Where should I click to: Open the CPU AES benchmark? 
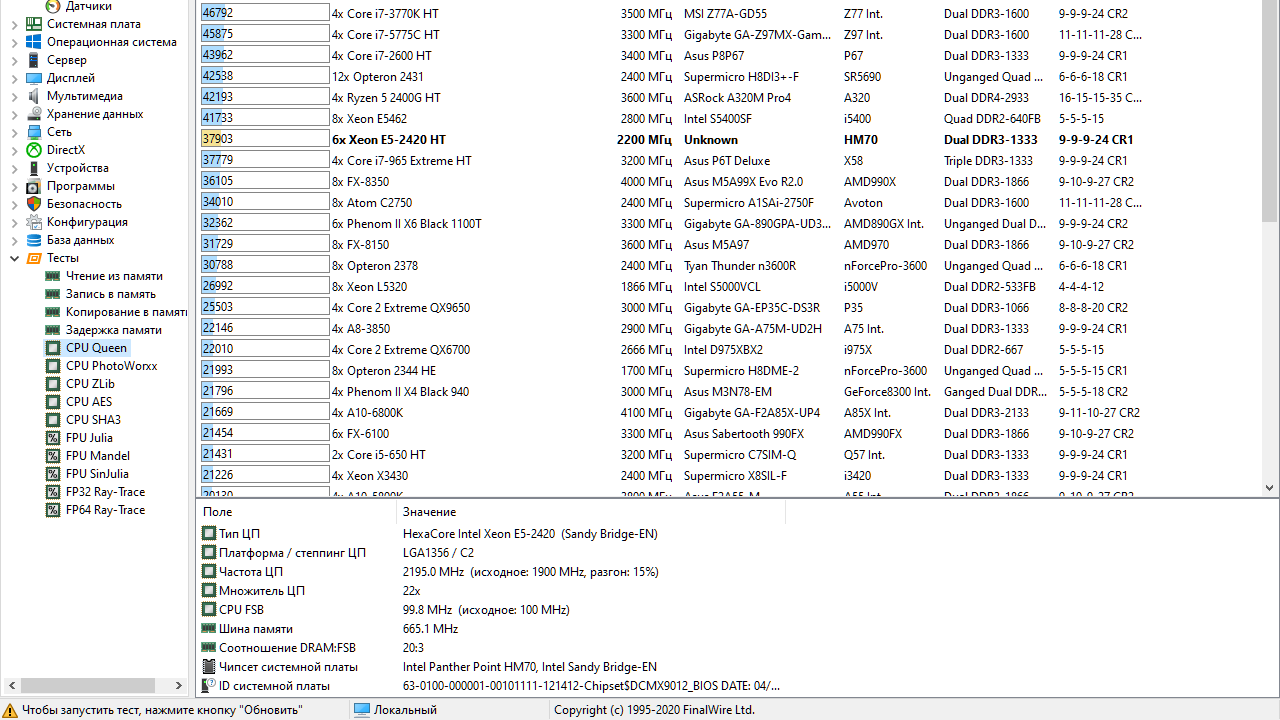(x=89, y=402)
